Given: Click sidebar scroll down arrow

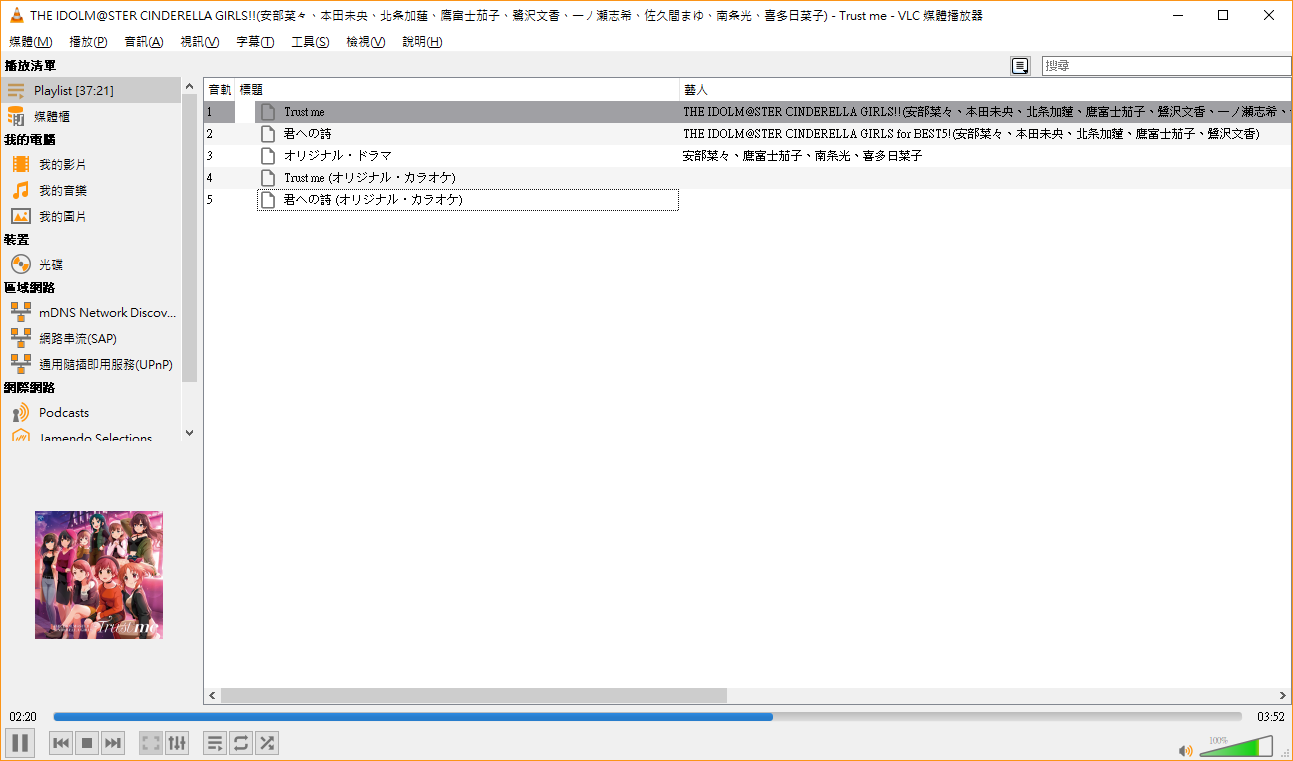Looking at the screenshot, I should [x=190, y=433].
